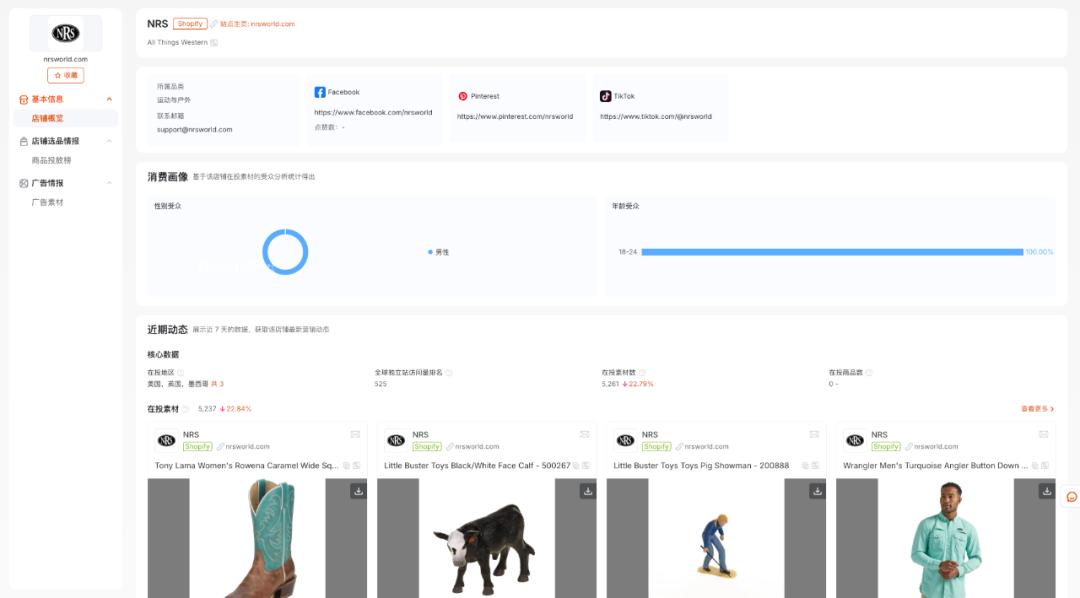
Task: Click the Shopify tag on Wrangler Men's card
Action: point(885,447)
